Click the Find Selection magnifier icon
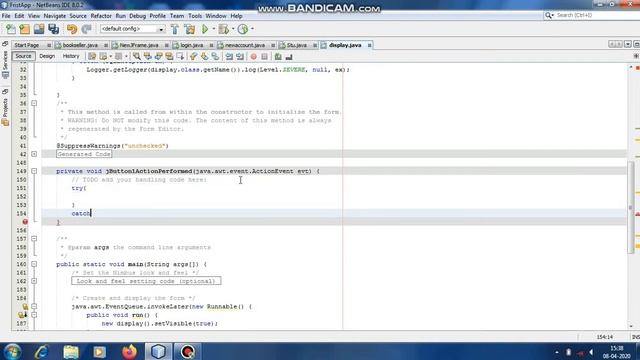Screen dimensions: 640x360 (137, 56)
